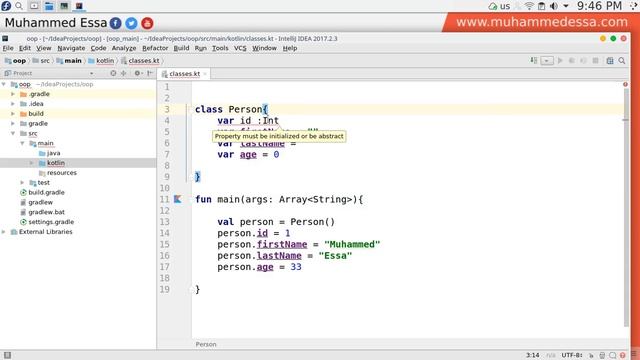The image size is (640, 360).
Task: Open the Refactor menu
Action: [155, 48]
